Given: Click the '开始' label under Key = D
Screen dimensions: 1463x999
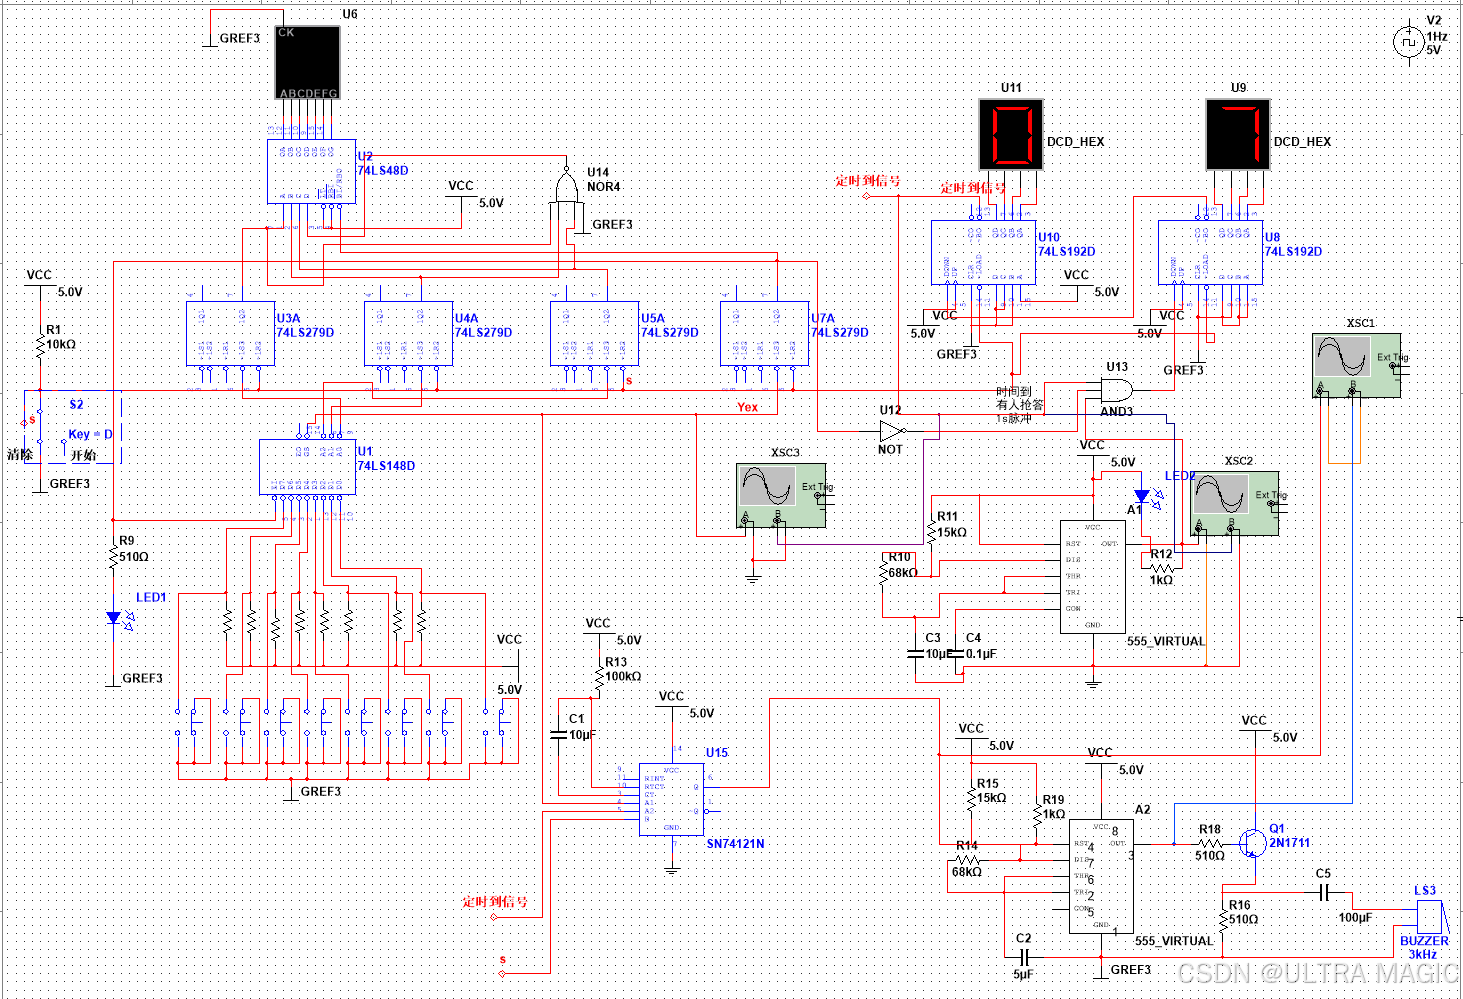Looking at the screenshot, I should 83,455.
